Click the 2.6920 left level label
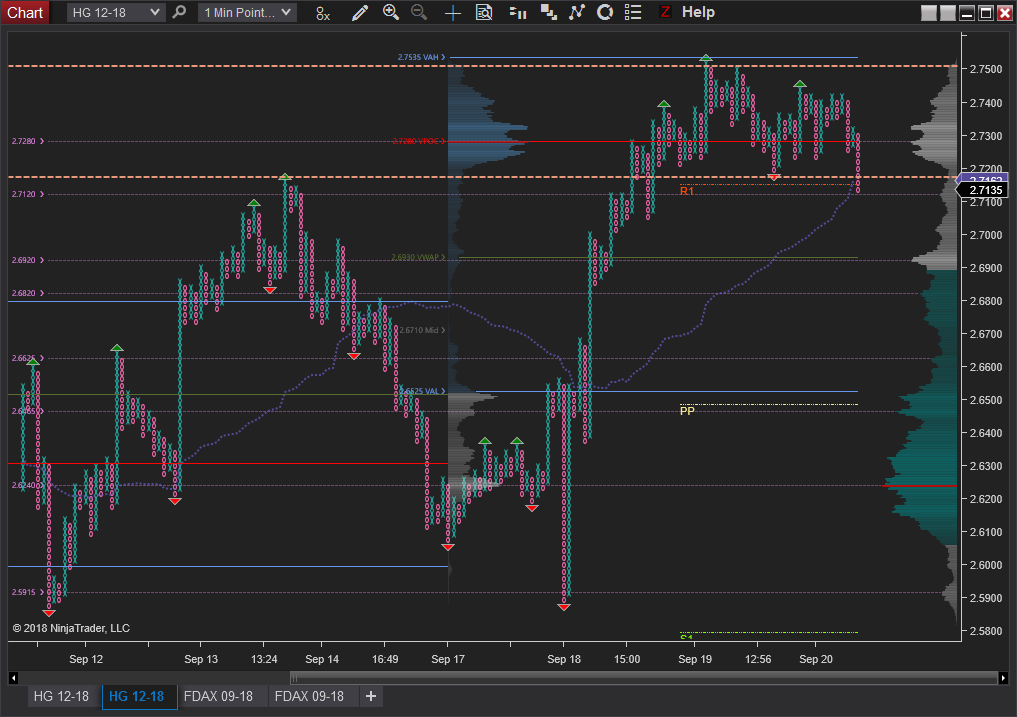This screenshot has height=717, width=1017. tap(28, 260)
